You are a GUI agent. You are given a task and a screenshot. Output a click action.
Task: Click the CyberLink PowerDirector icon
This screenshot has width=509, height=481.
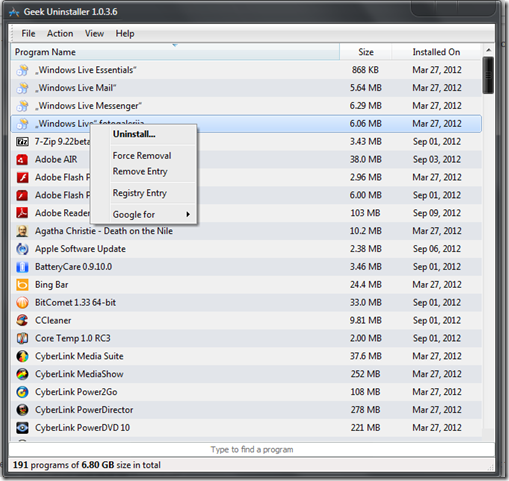click(x=22, y=410)
